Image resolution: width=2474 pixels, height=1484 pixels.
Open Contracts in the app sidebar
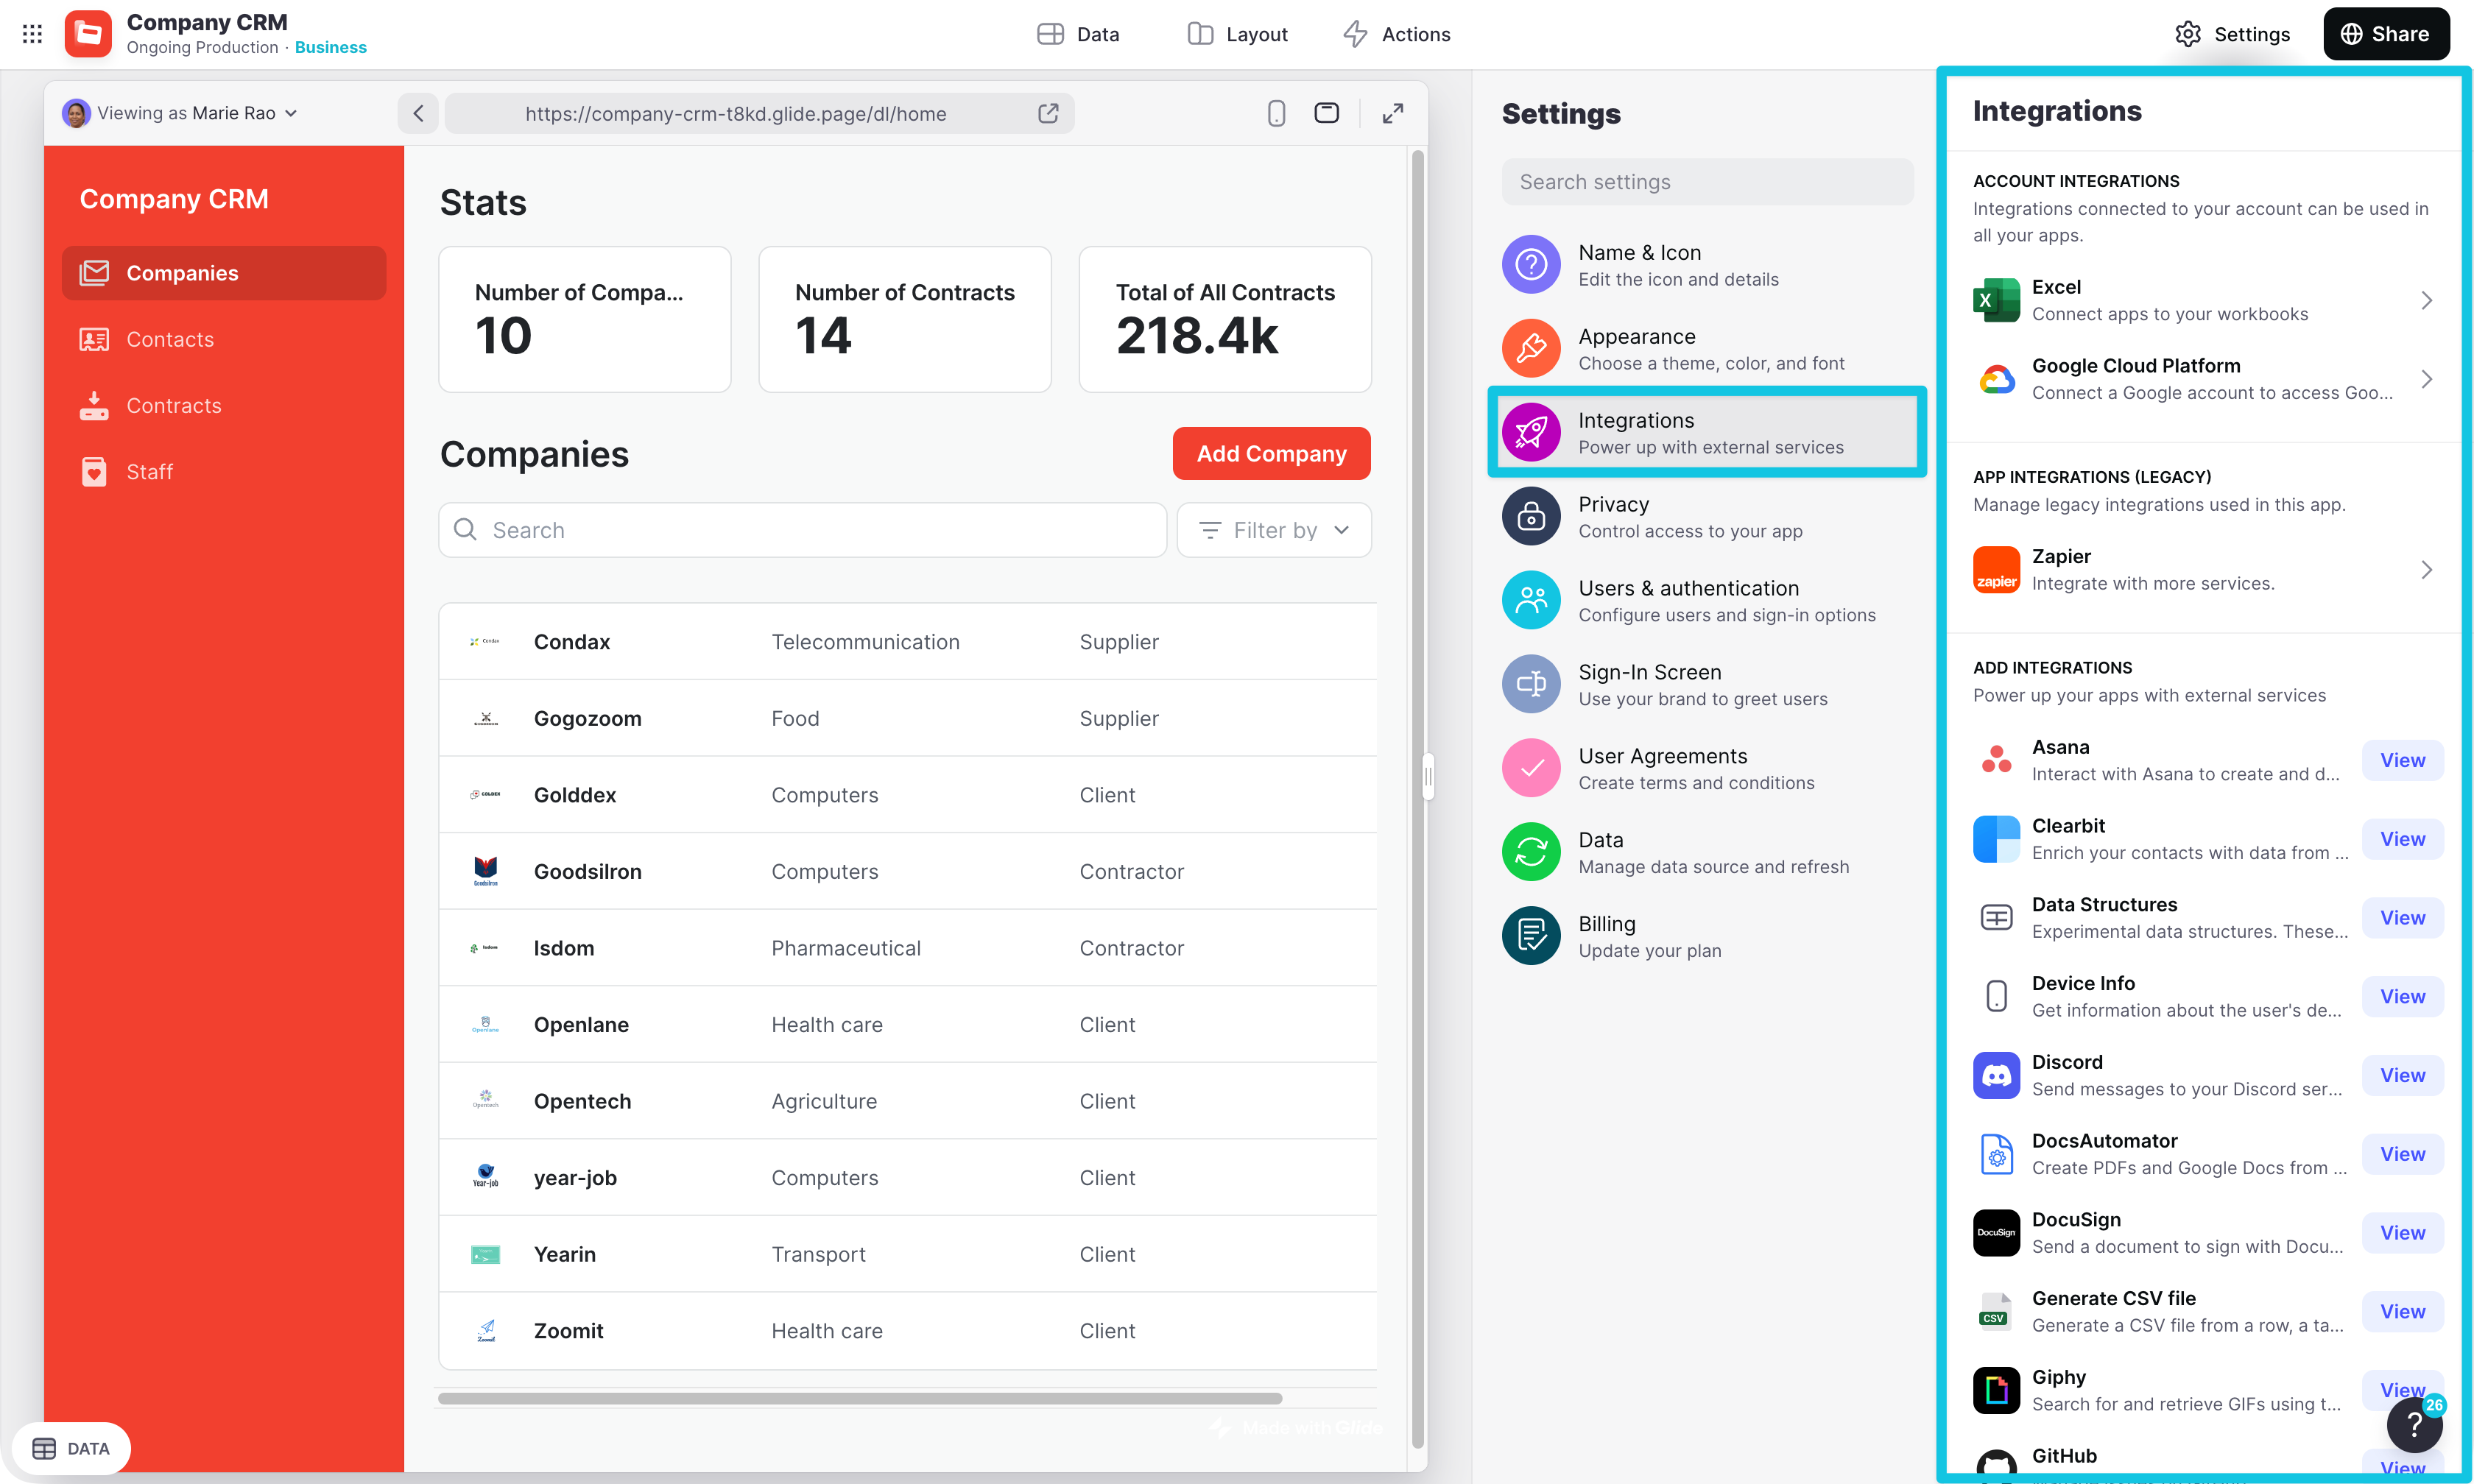click(173, 405)
